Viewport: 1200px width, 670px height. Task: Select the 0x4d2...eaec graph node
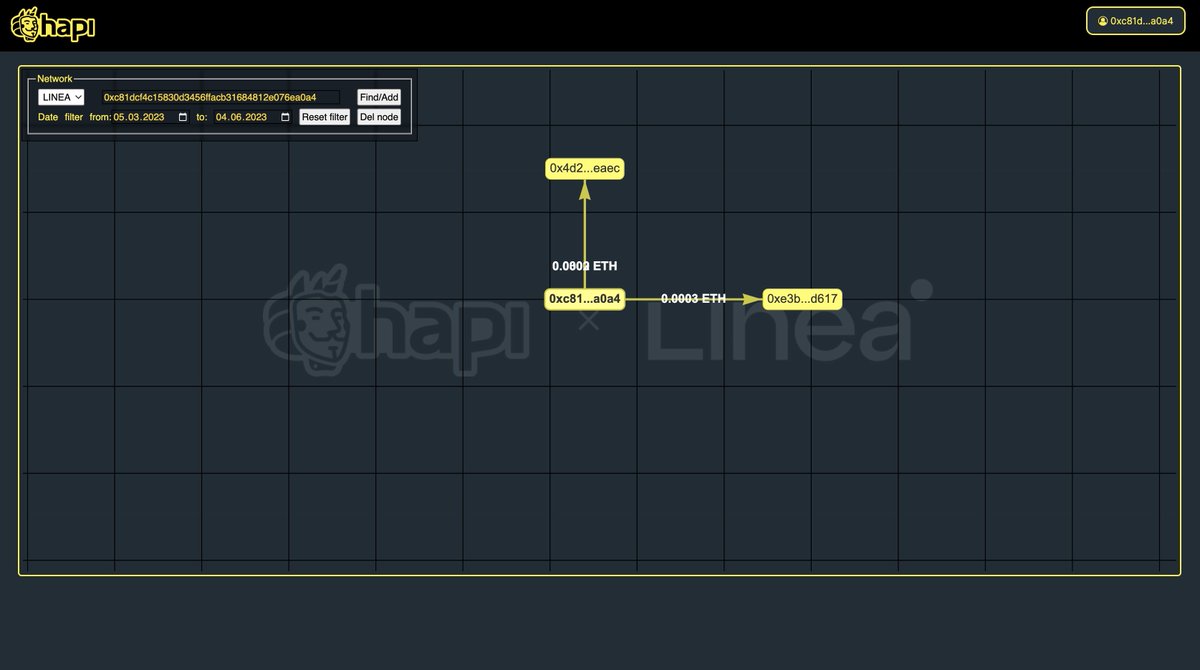pos(586,169)
